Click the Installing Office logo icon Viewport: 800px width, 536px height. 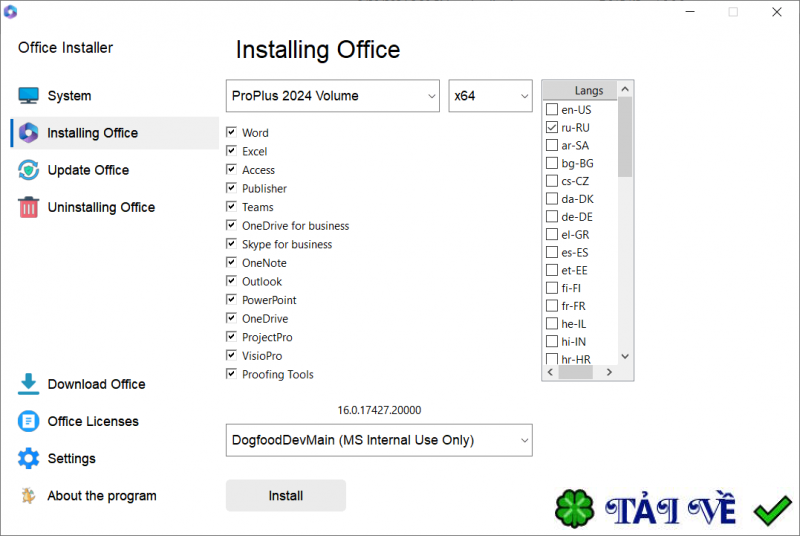(29, 133)
